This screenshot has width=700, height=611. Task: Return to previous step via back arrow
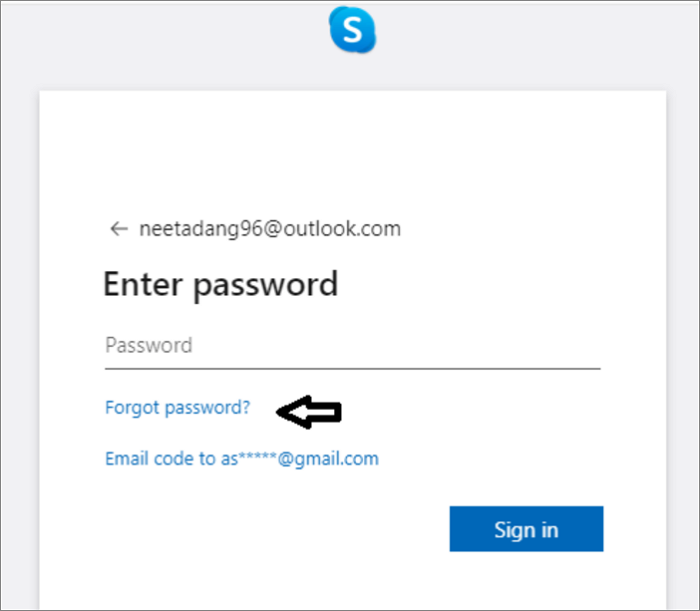click(x=119, y=229)
